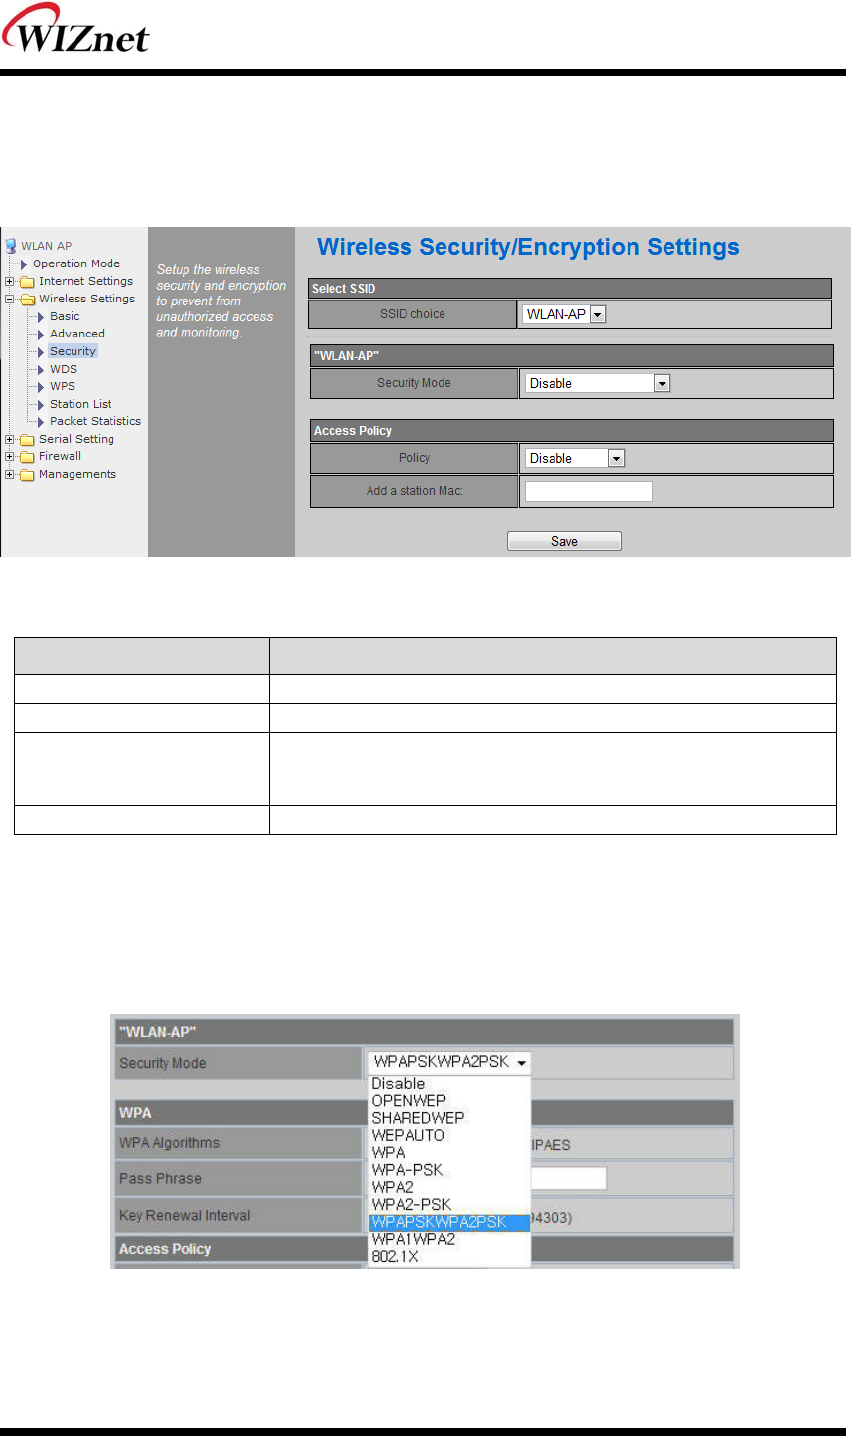Click the Setup the wireless security description text
This screenshot has height=1436, width=851.
point(221,301)
